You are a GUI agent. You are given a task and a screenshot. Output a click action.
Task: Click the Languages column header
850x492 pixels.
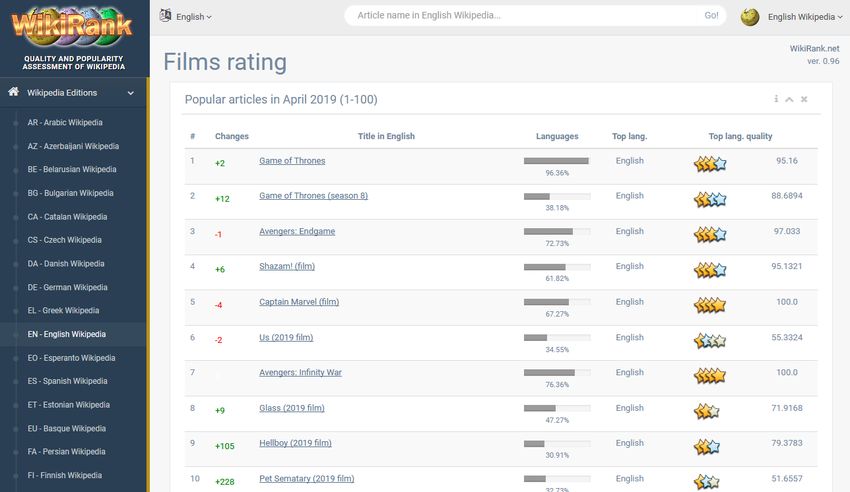557,137
